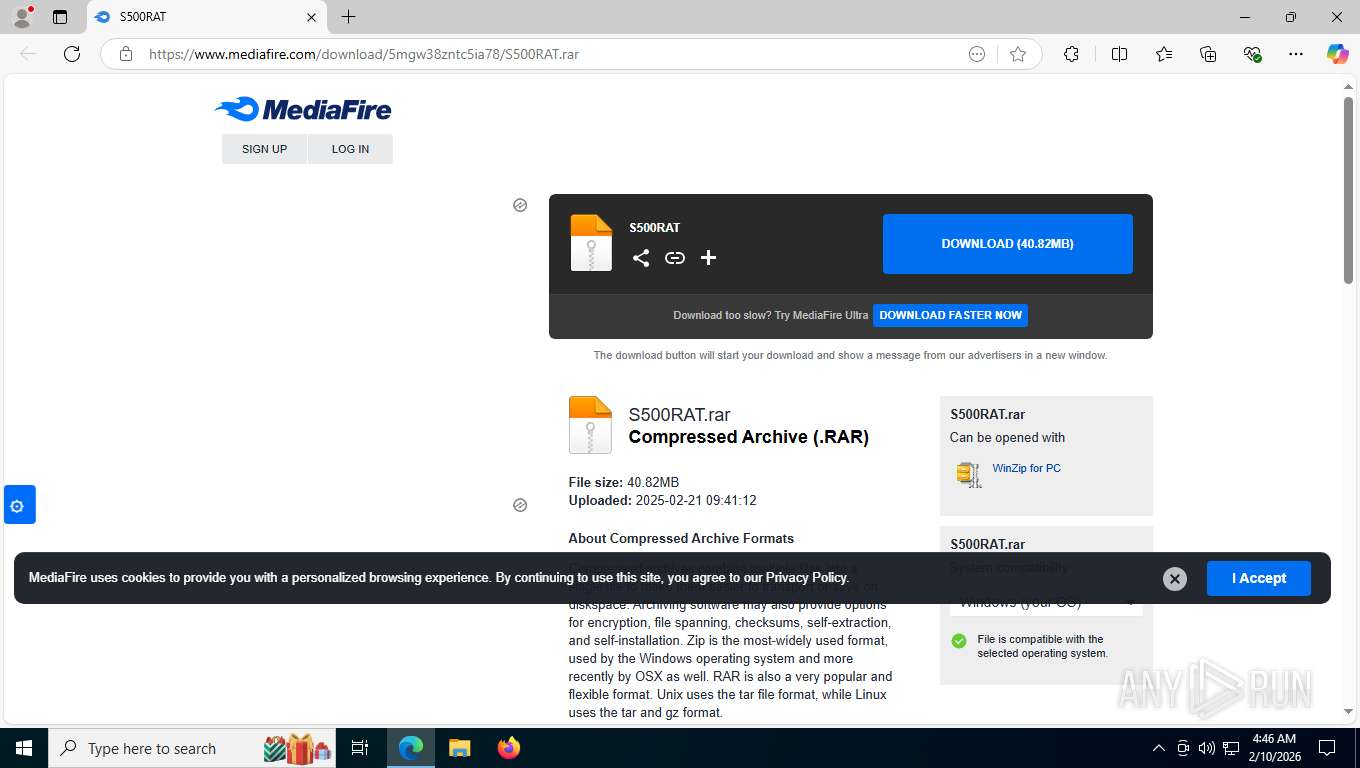Open the profile avatar

[21, 17]
